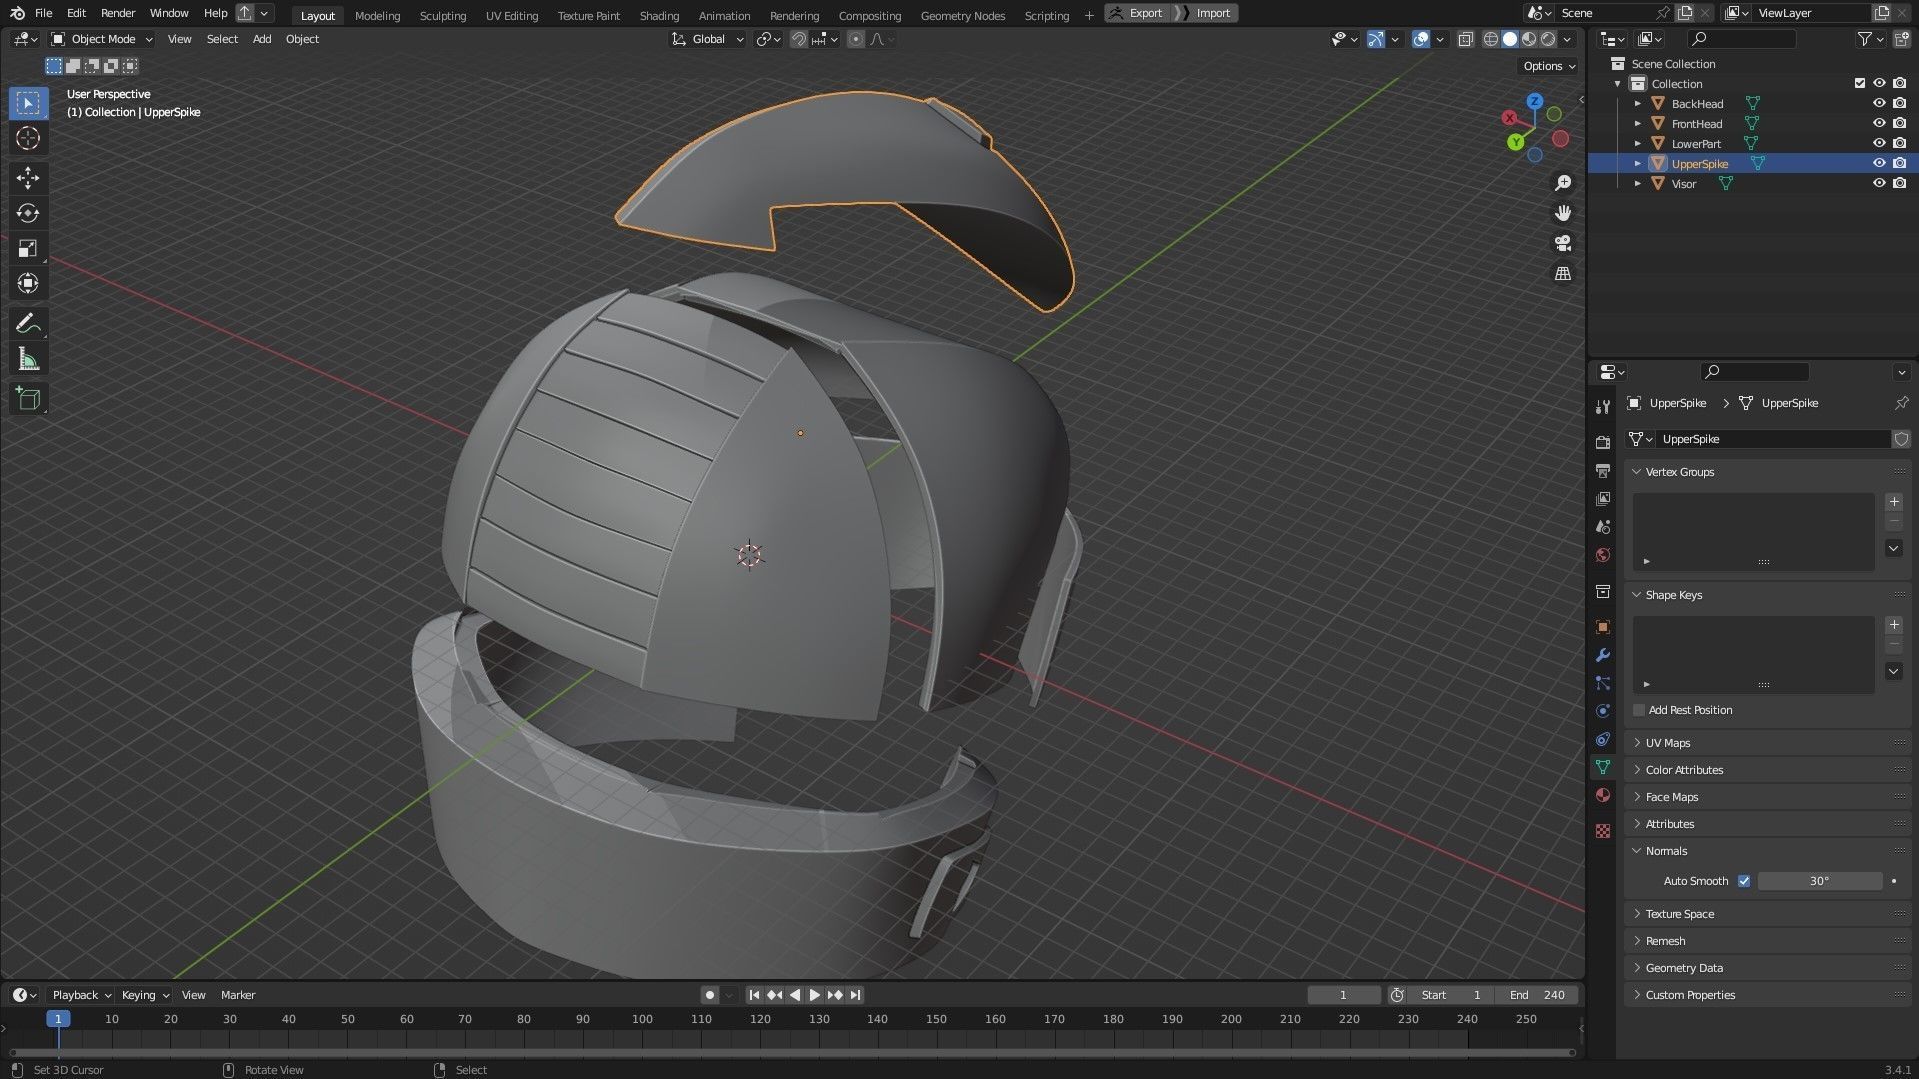Open Material properties tab
This screenshot has width=1919, height=1079.
point(1603,795)
